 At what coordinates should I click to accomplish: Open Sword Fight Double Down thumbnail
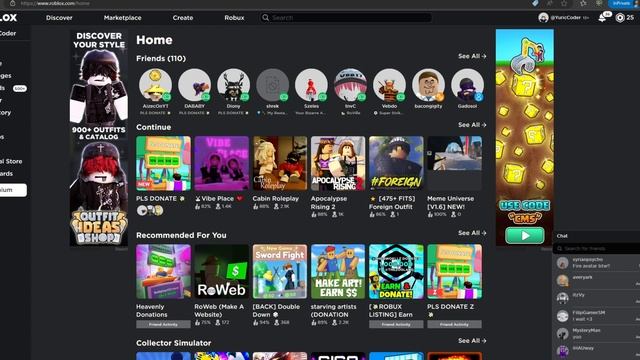point(280,271)
